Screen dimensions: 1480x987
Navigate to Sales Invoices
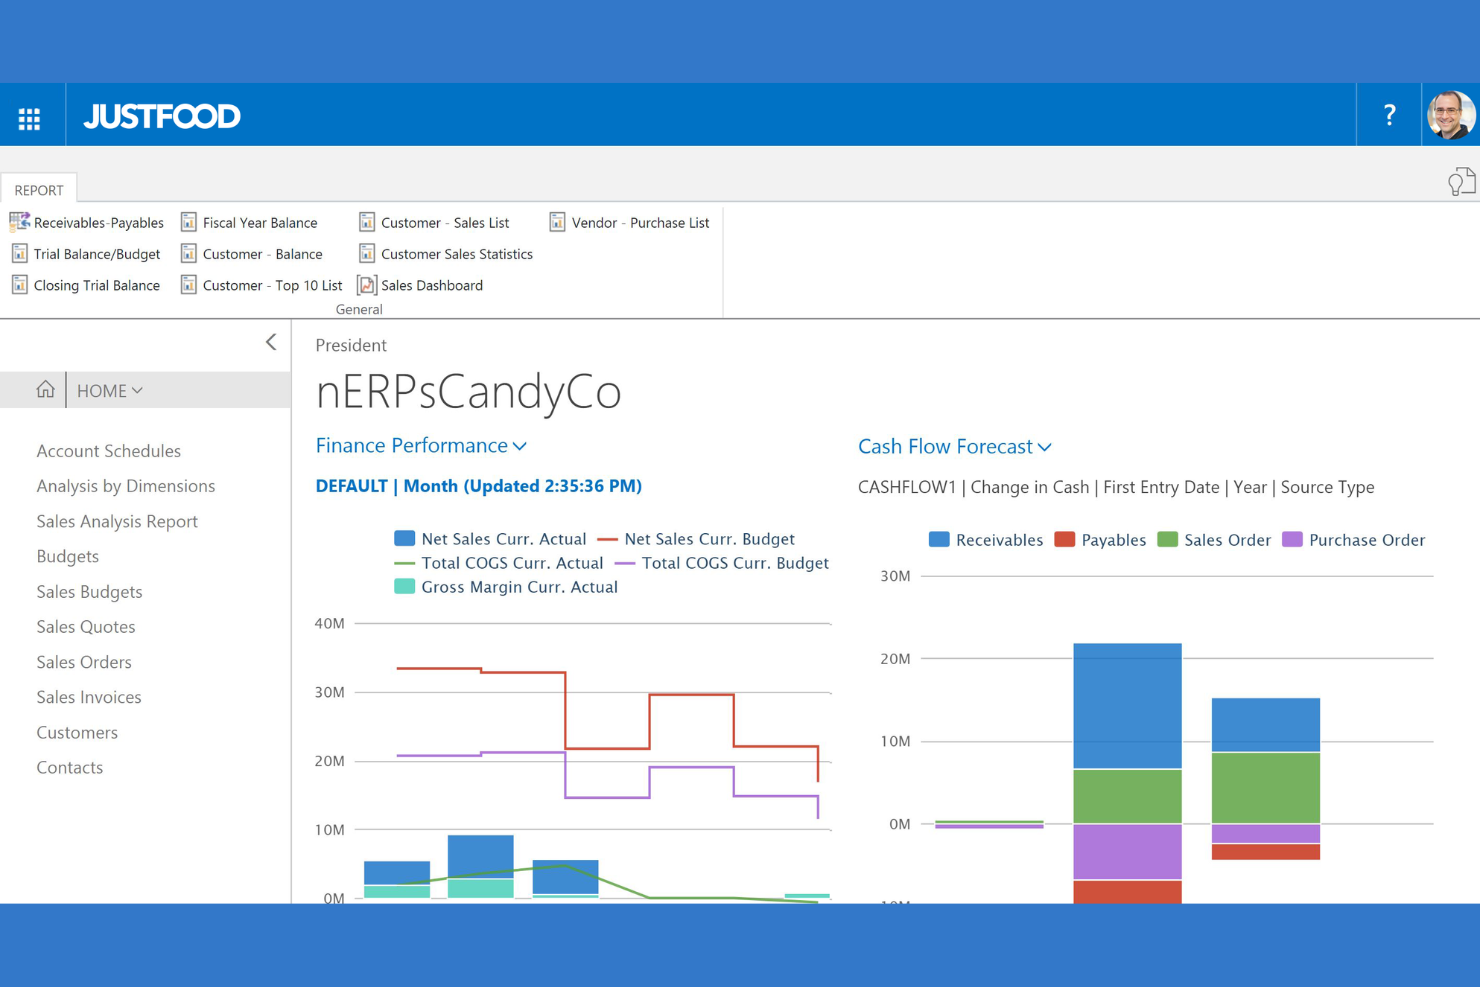[x=89, y=697]
